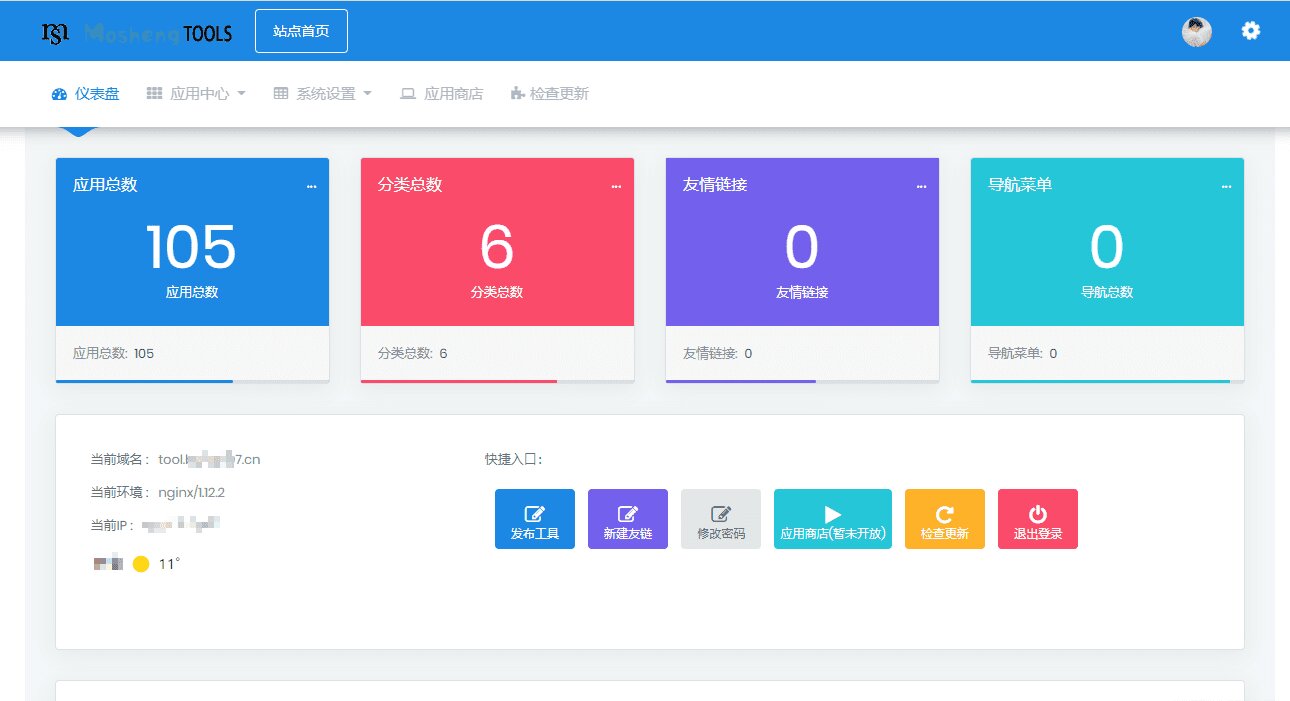Click the MoshengTOOLS logo
The width and height of the screenshot is (1290, 701).
click(x=137, y=33)
